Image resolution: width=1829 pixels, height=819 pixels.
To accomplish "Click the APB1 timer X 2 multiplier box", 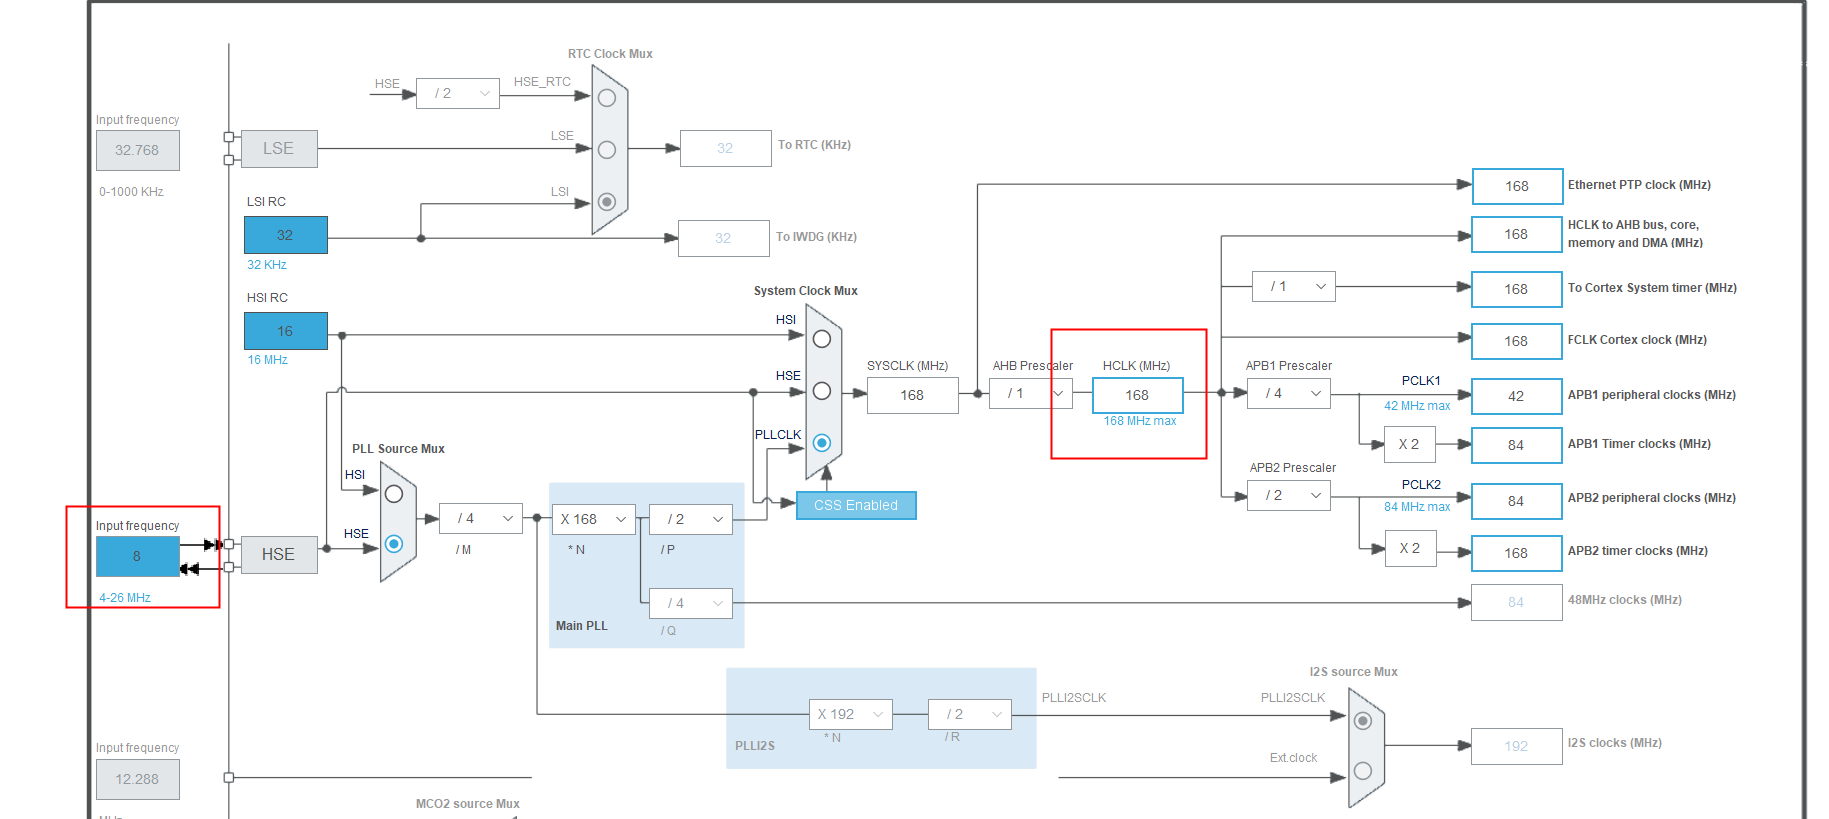I will [x=1410, y=444].
